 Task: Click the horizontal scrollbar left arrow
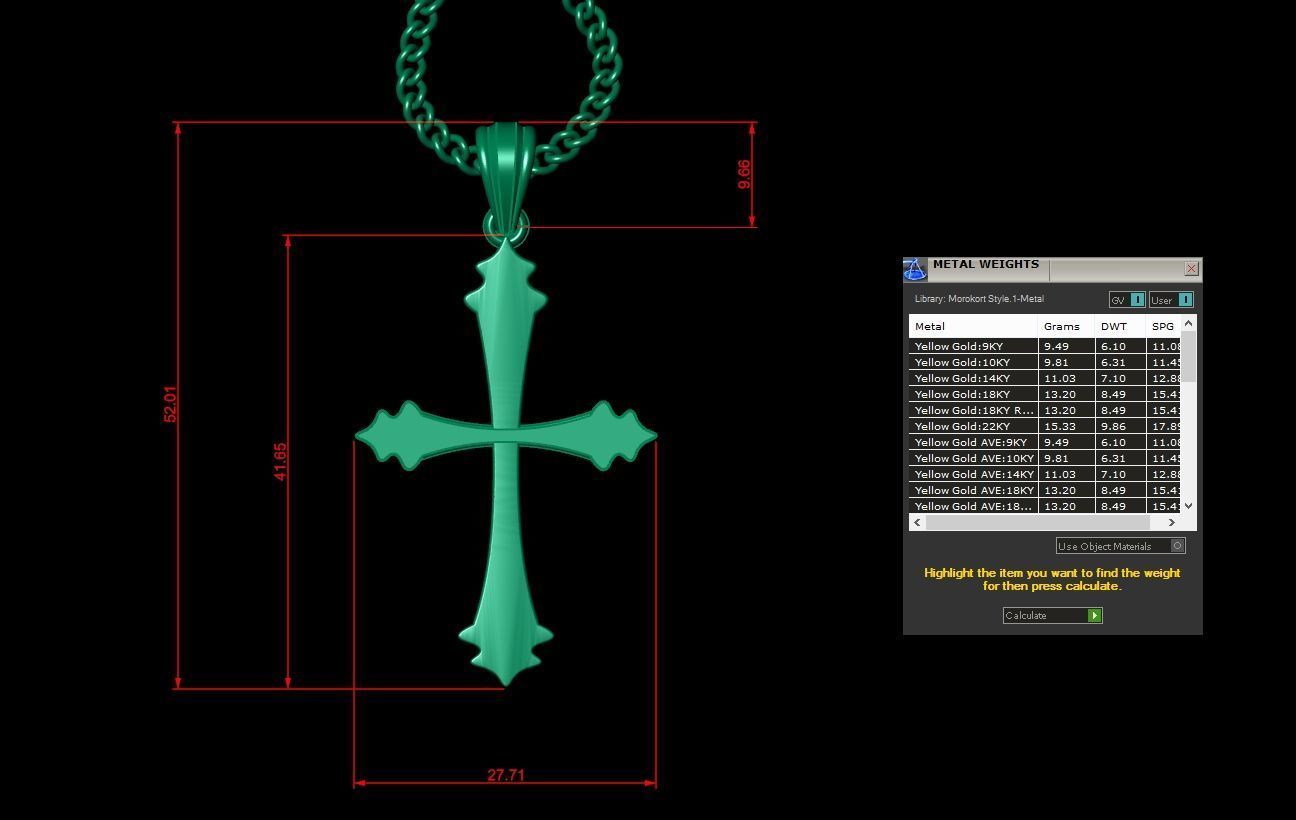tap(918, 522)
